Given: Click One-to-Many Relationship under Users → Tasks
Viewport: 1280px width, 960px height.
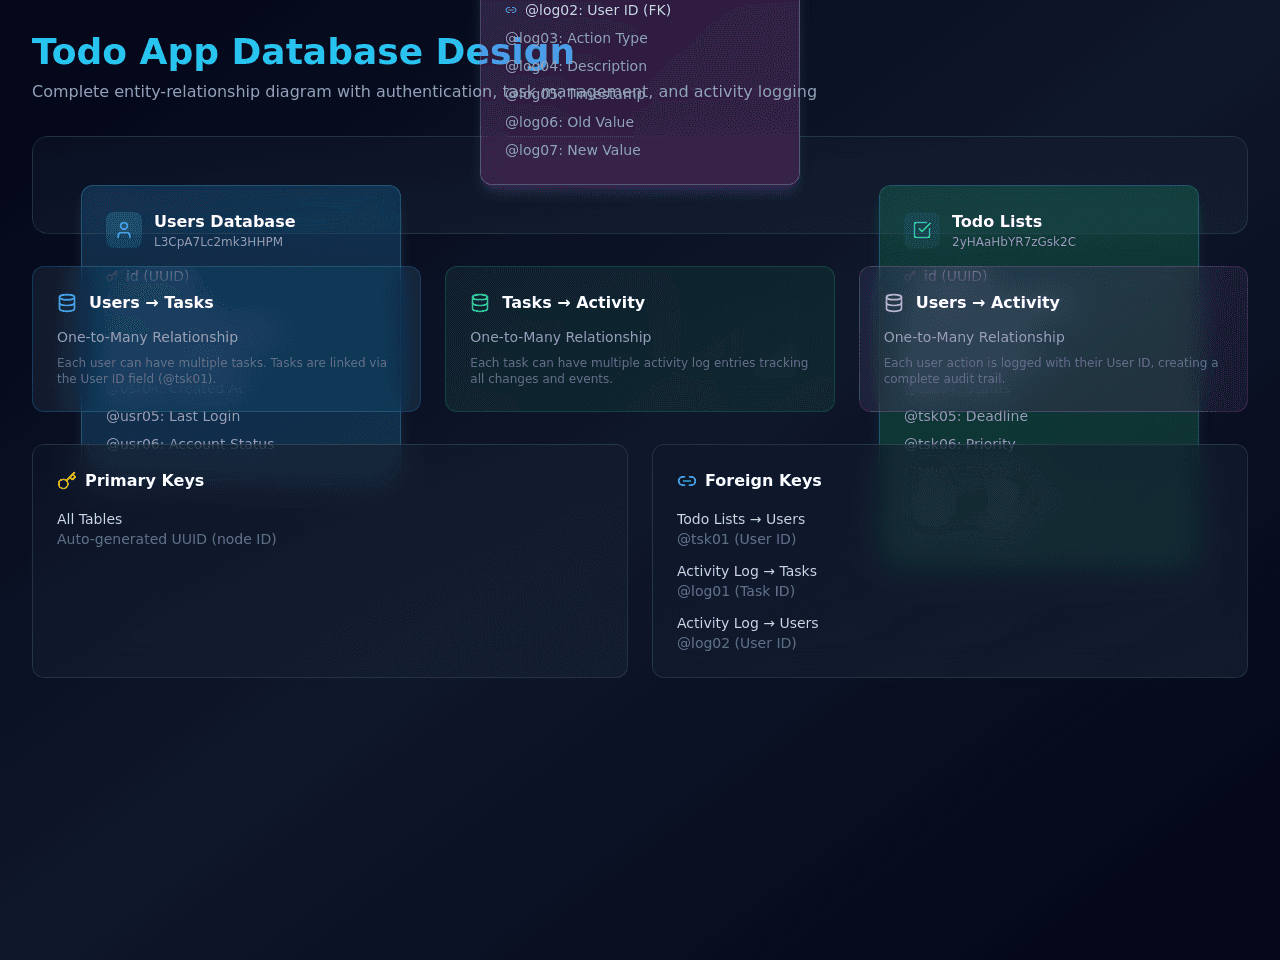Looking at the screenshot, I should (x=147, y=337).
